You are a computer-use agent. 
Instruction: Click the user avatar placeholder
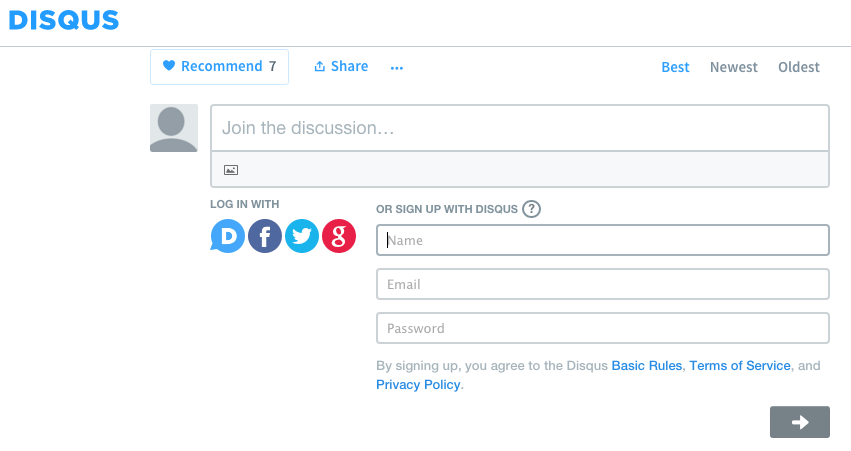(x=174, y=128)
